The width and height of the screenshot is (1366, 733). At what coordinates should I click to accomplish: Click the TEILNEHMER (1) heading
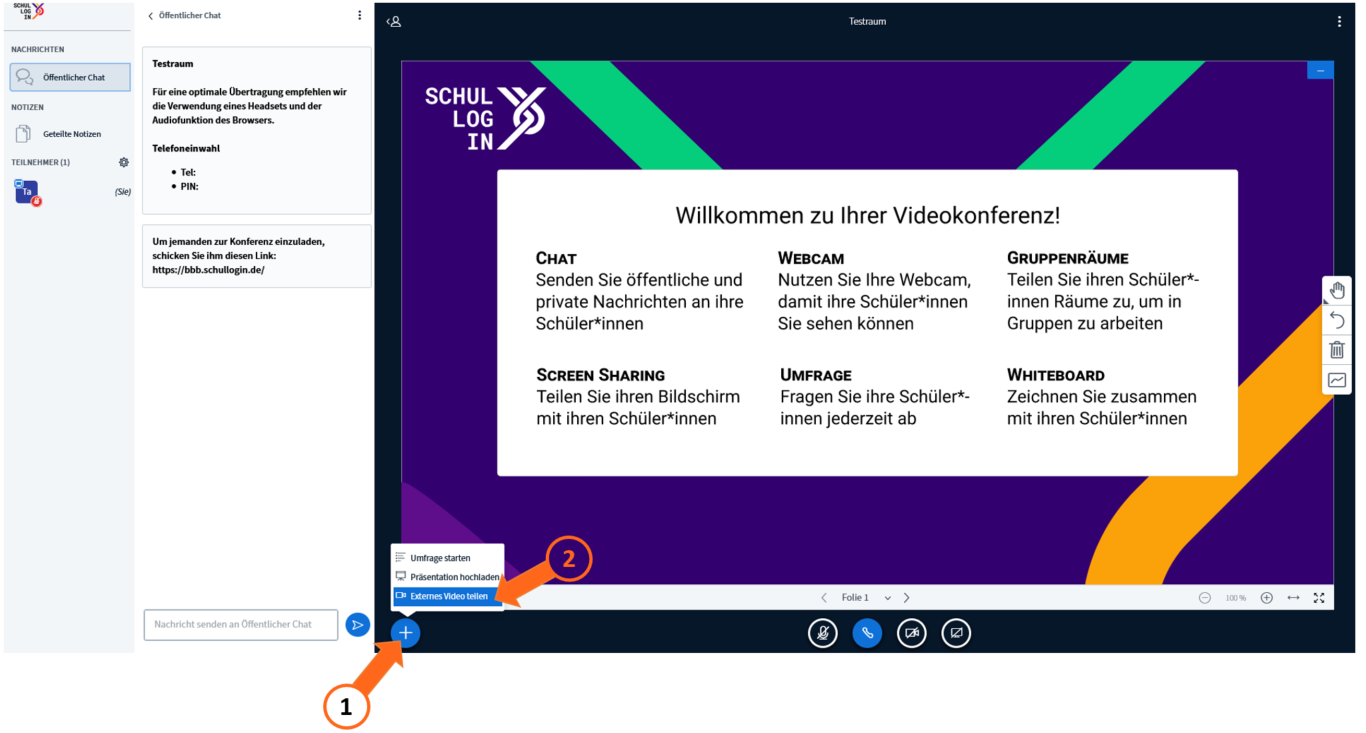[x=41, y=162]
